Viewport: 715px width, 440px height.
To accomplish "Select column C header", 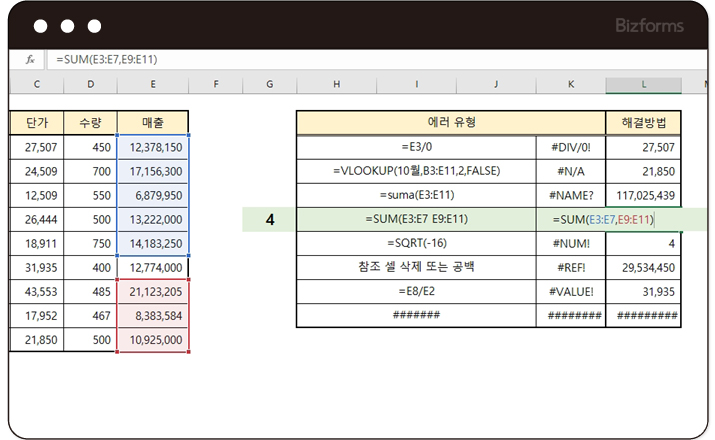I will pyautogui.click(x=37, y=84).
